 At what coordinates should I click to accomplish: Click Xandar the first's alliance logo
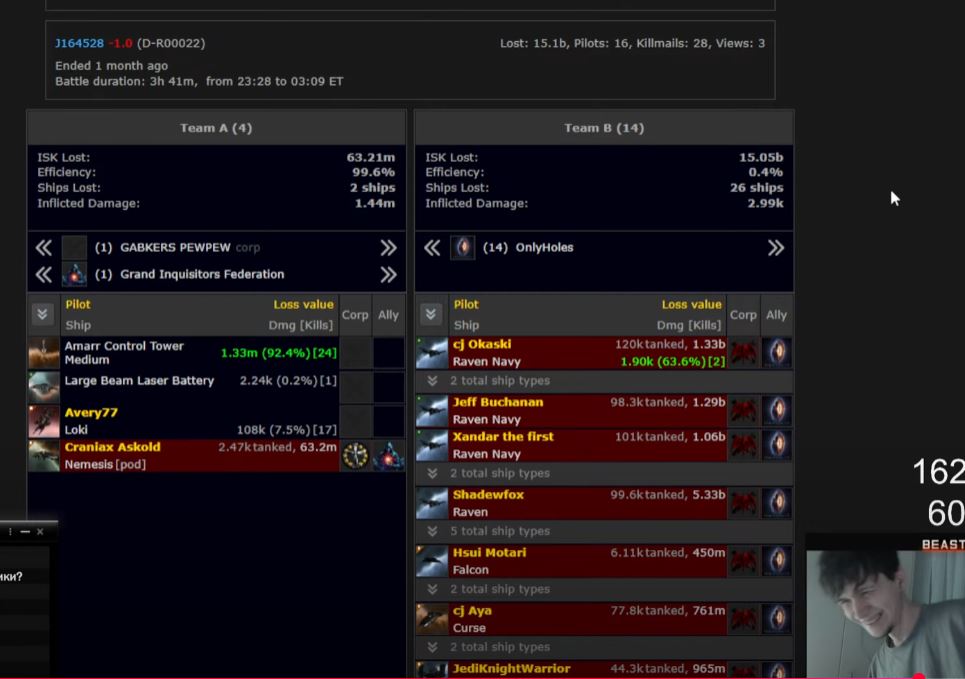pyautogui.click(x=777, y=445)
